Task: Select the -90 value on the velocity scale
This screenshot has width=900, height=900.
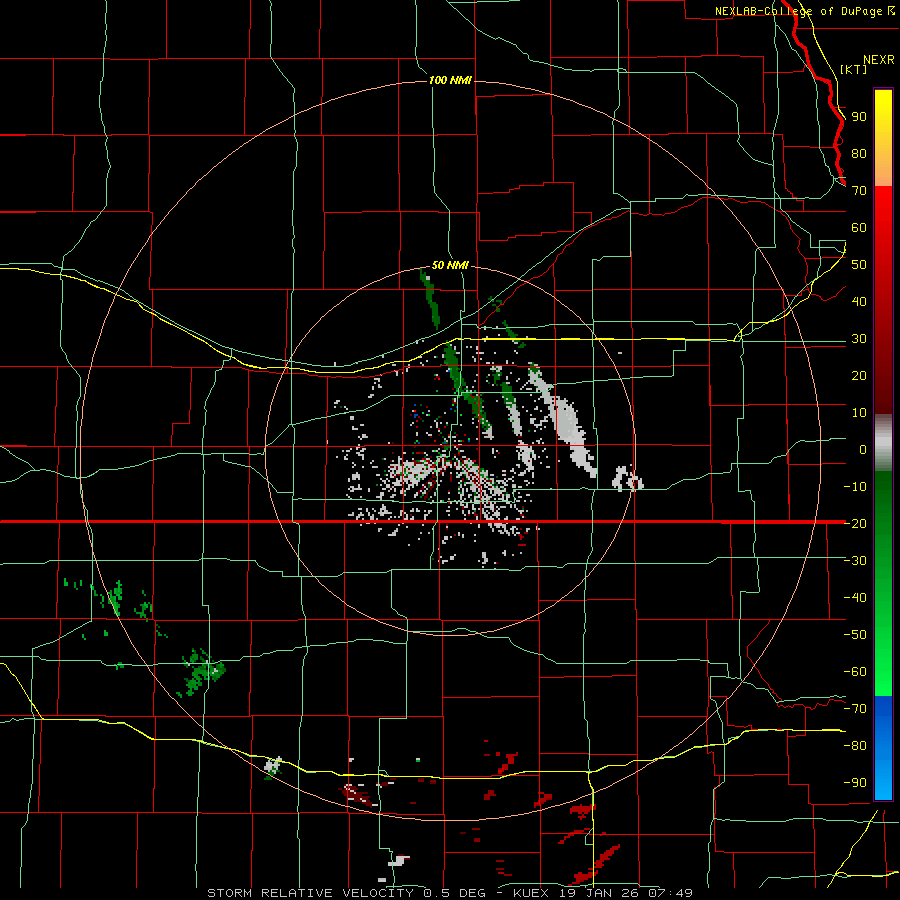Action: [855, 783]
